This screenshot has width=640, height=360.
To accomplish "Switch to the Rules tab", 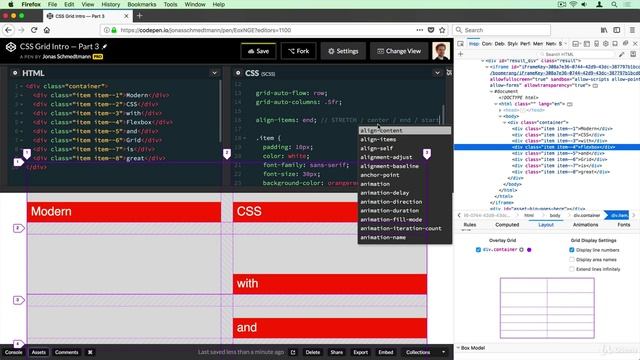I will pyautogui.click(x=470, y=225).
